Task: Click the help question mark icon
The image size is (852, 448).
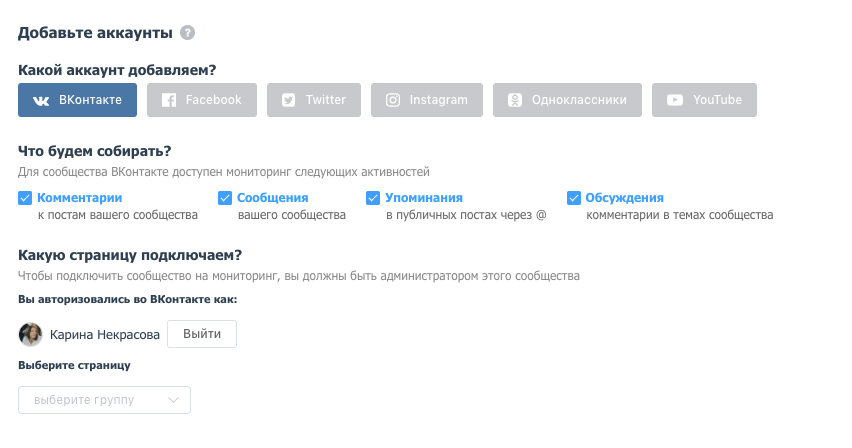Action: (x=187, y=33)
